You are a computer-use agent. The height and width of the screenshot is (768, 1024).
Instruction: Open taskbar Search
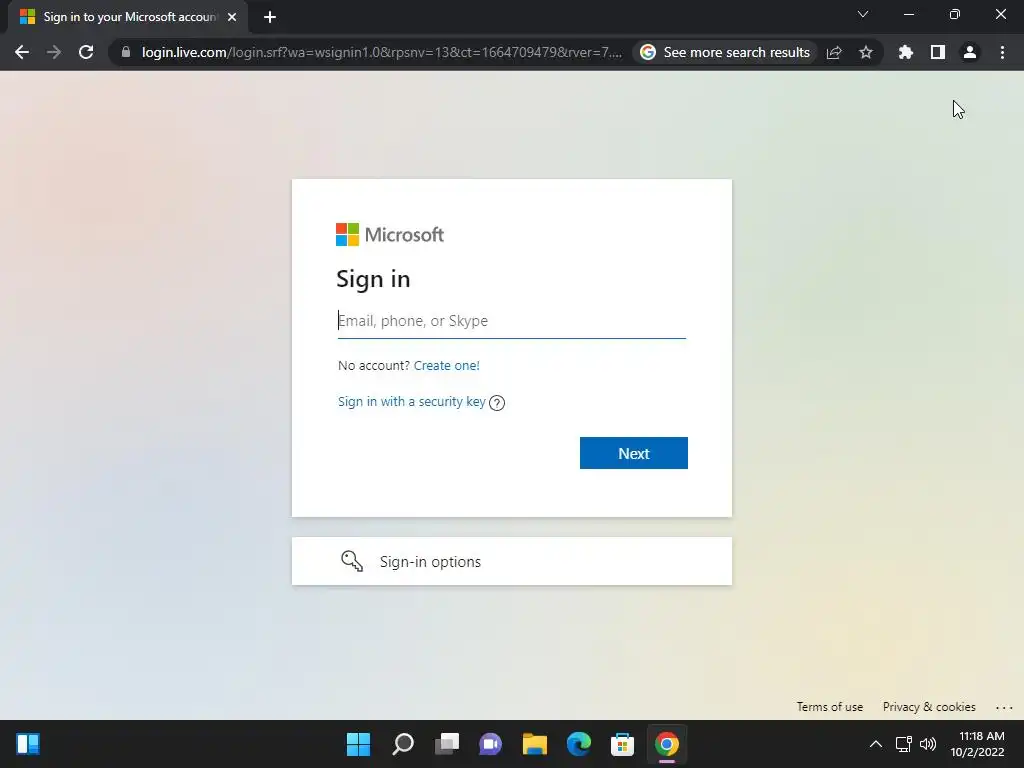pos(403,744)
